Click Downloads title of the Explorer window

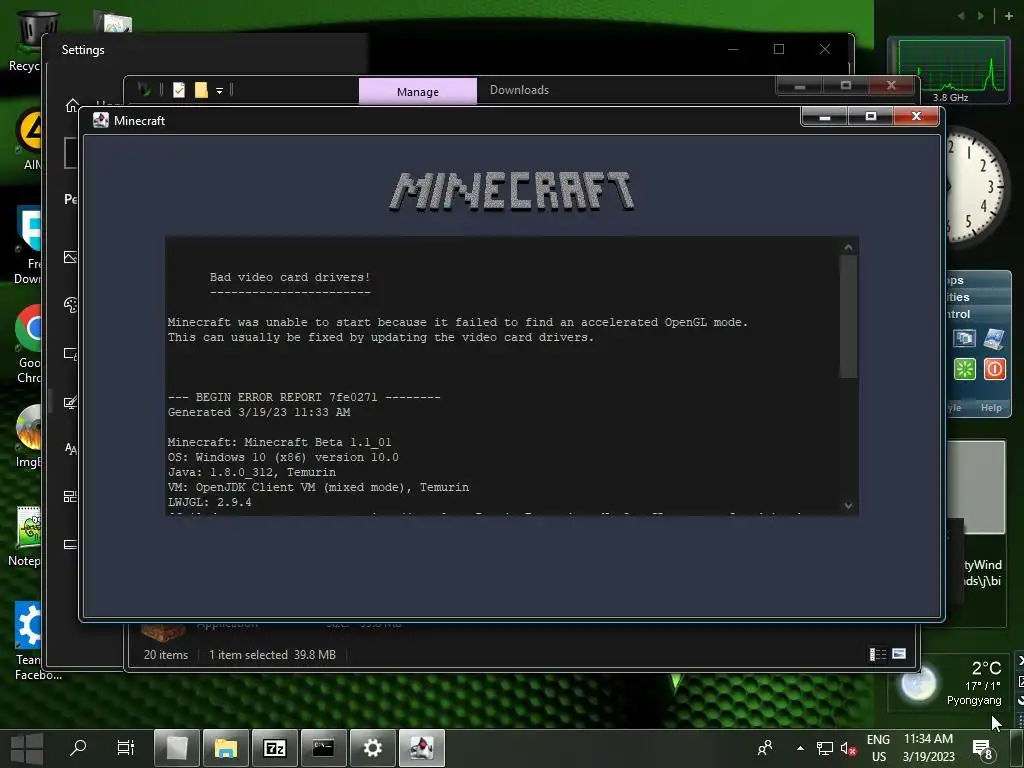[519, 90]
